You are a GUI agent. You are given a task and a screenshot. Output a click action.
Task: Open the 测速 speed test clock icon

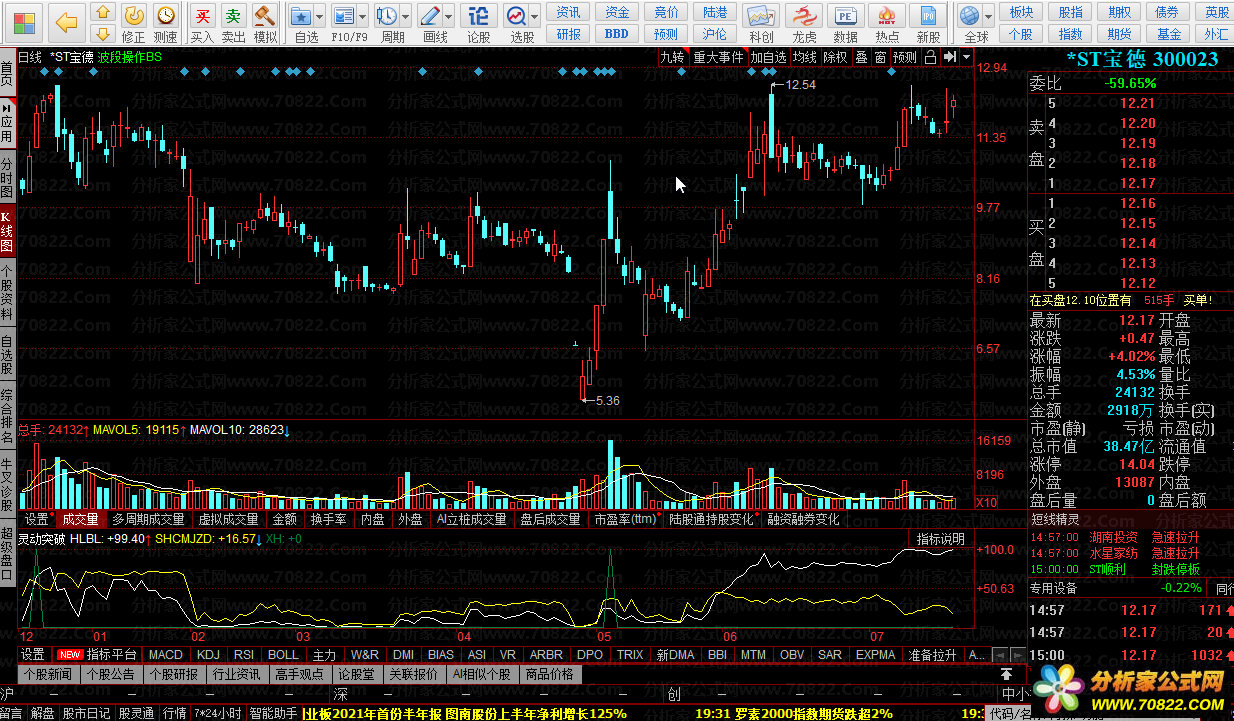pos(166,22)
